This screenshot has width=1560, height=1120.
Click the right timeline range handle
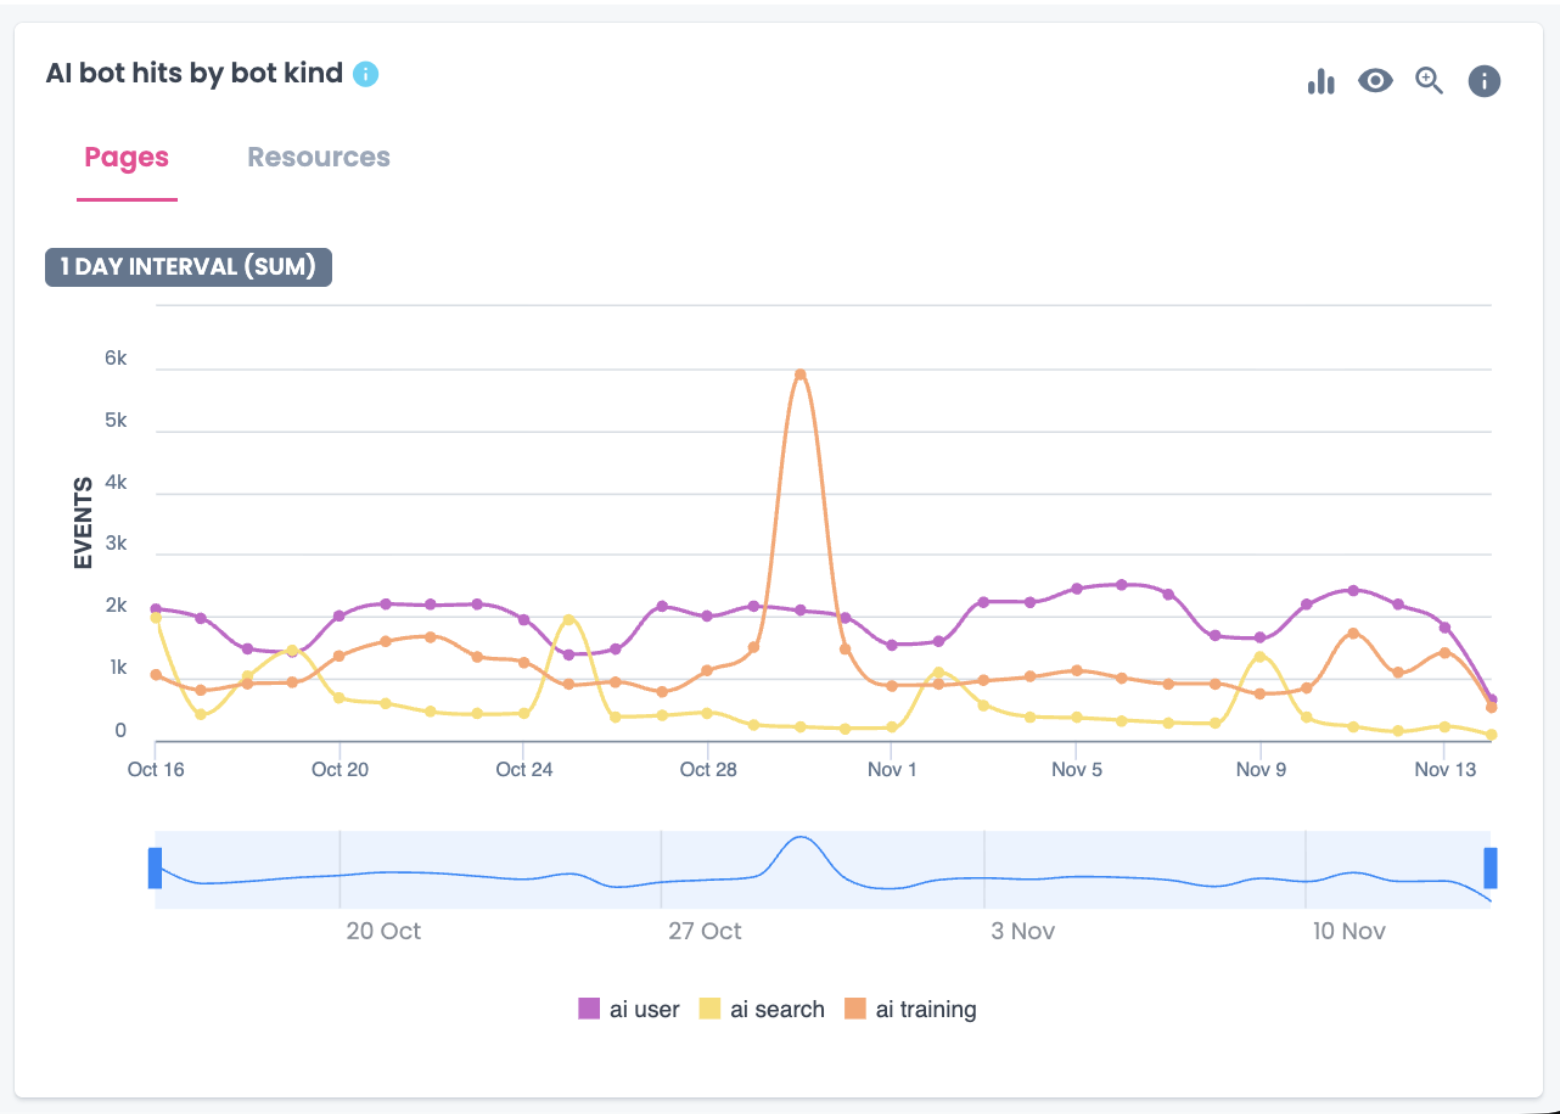1489,868
